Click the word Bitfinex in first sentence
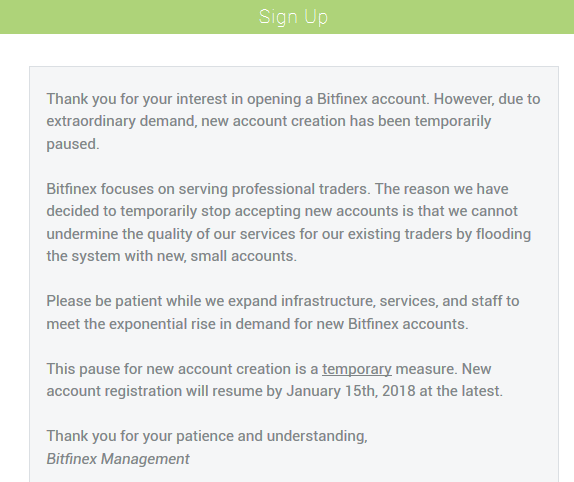This screenshot has height=482, width=574. coord(342,99)
